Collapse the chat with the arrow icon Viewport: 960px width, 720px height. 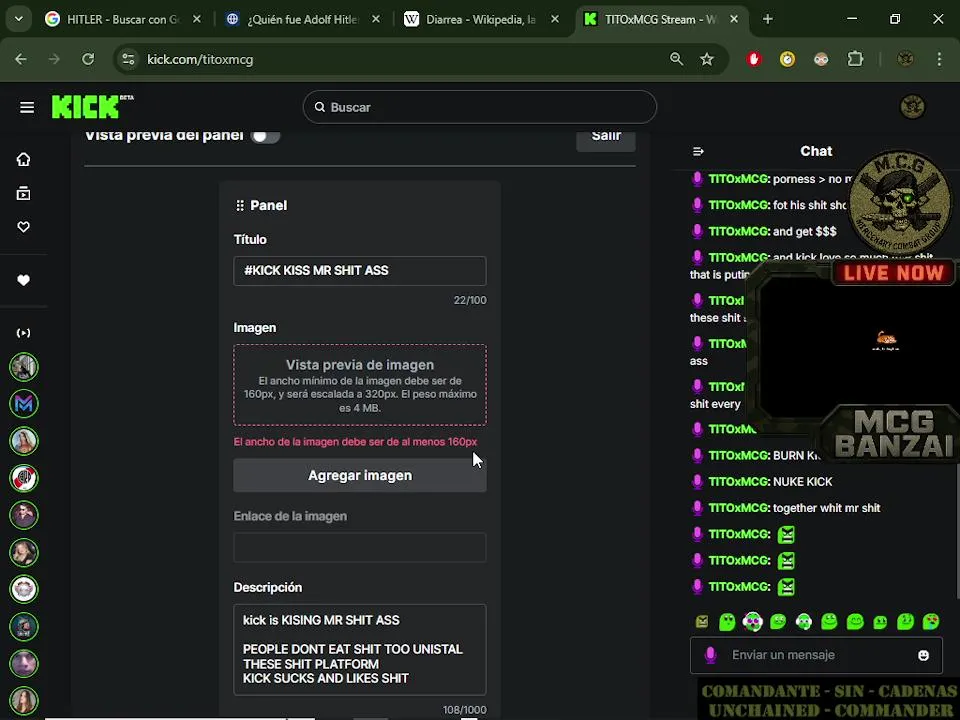[x=698, y=151]
